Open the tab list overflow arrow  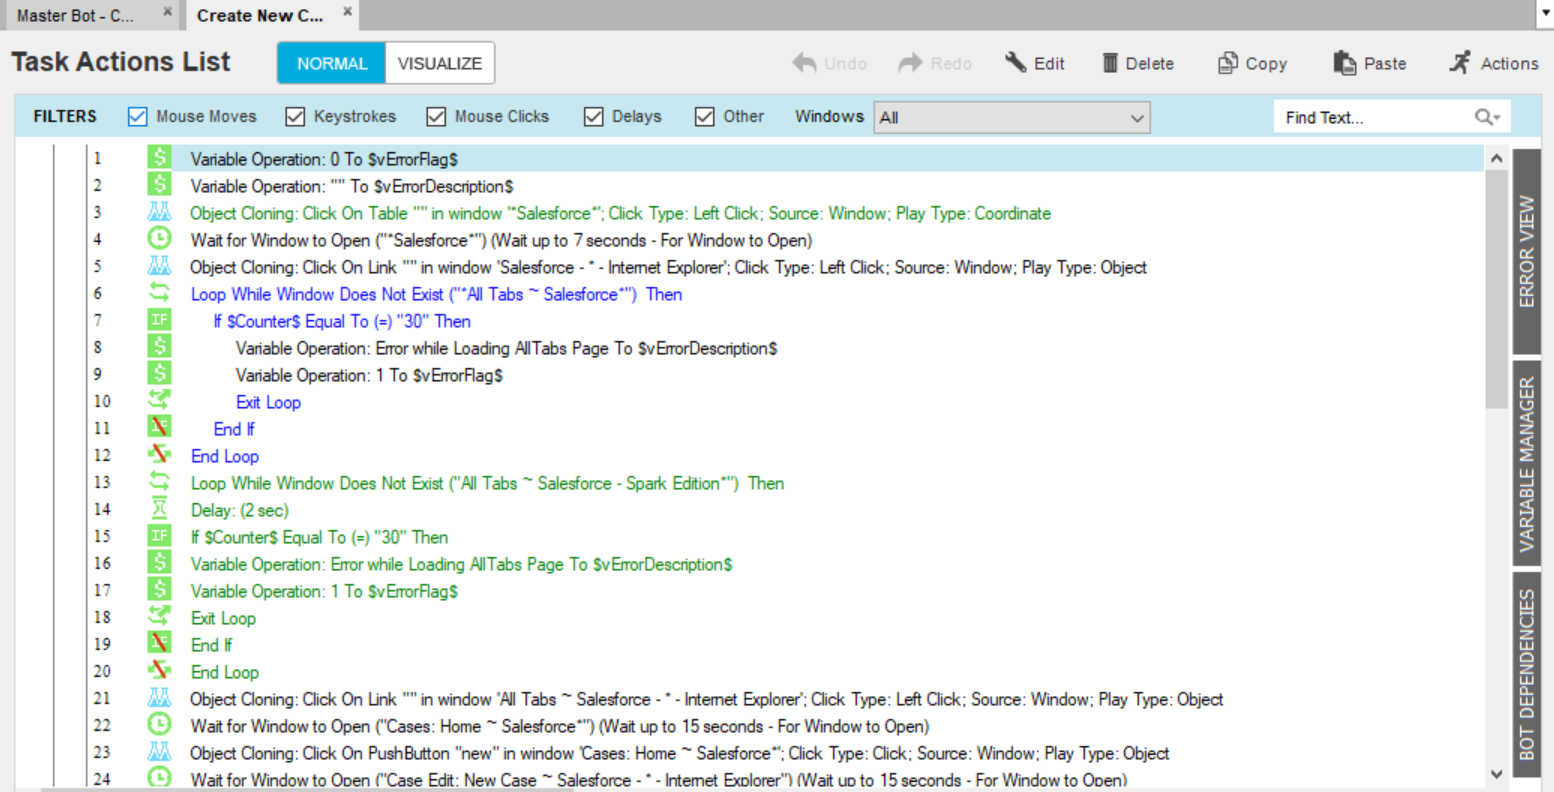click(1543, 14)
